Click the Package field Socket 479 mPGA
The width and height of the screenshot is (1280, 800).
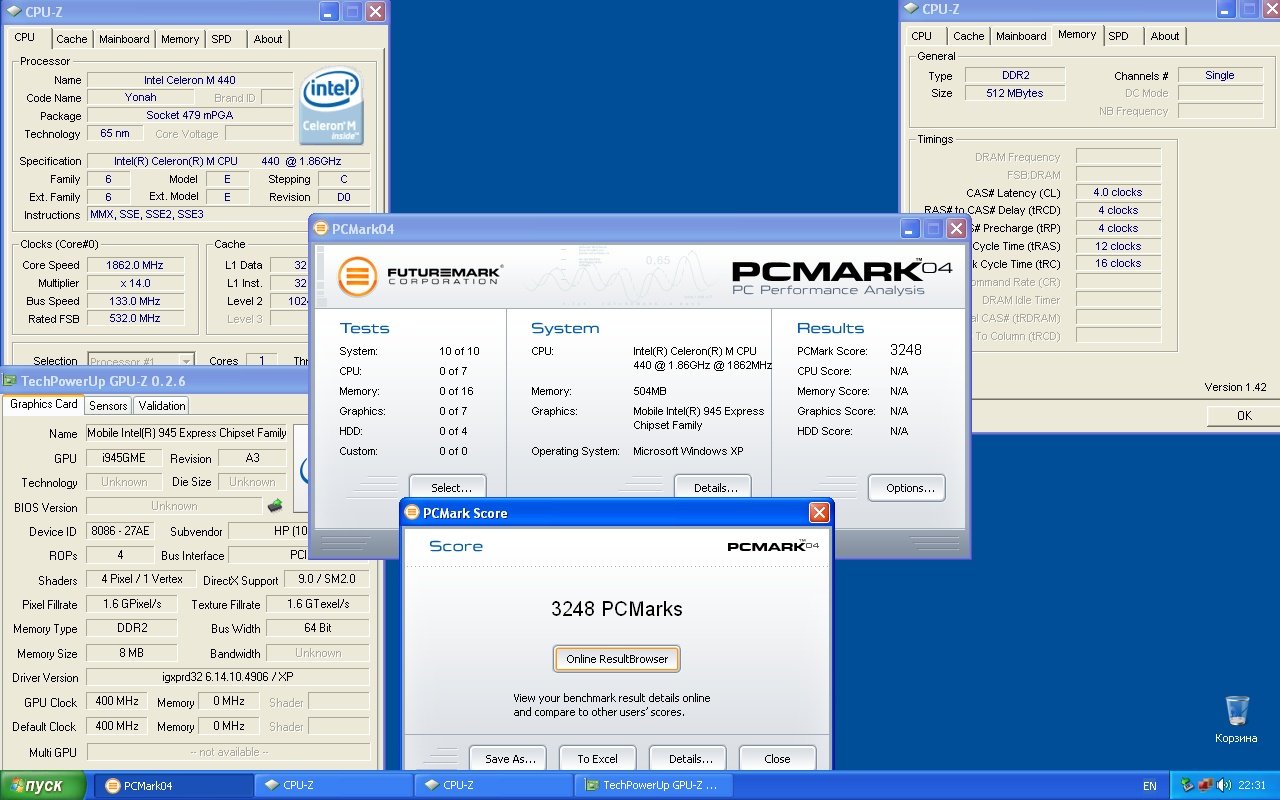[190, 115]
